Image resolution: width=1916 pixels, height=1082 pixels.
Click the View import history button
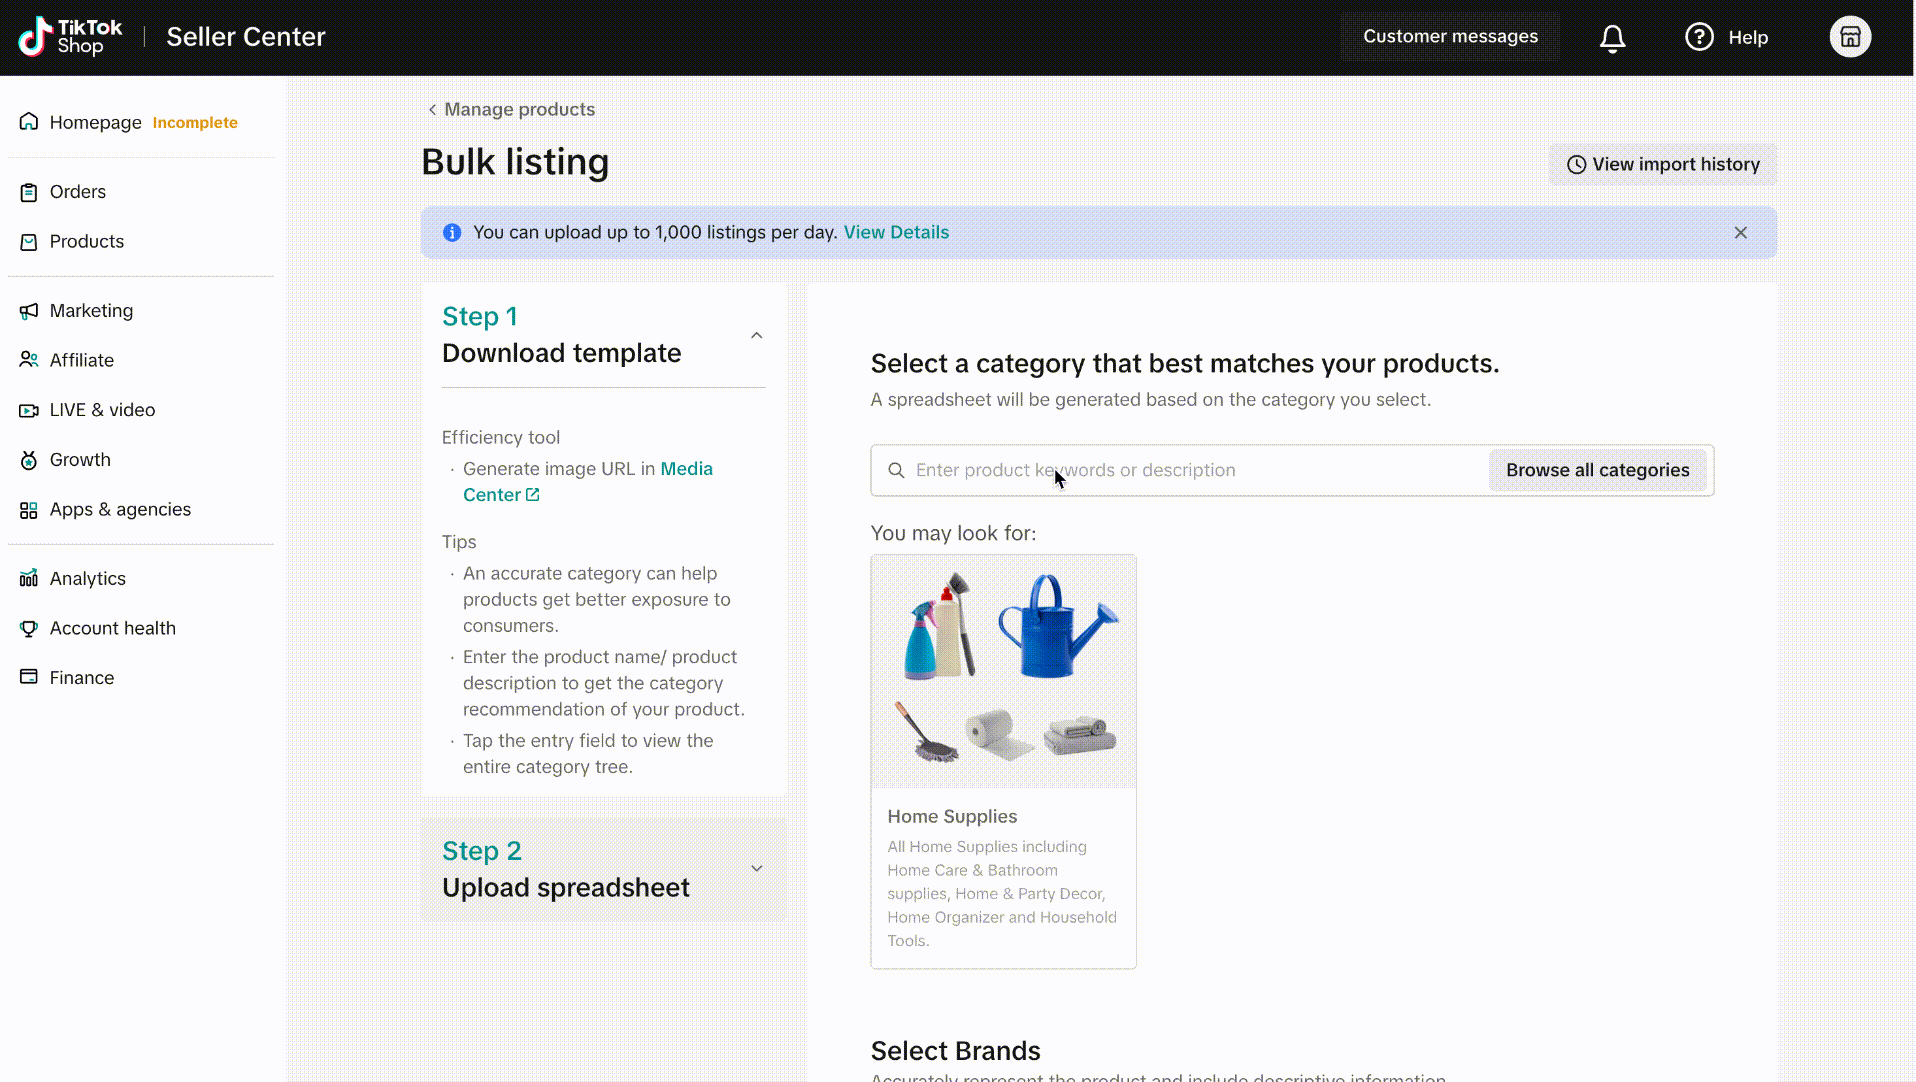tap(1662, 165)
